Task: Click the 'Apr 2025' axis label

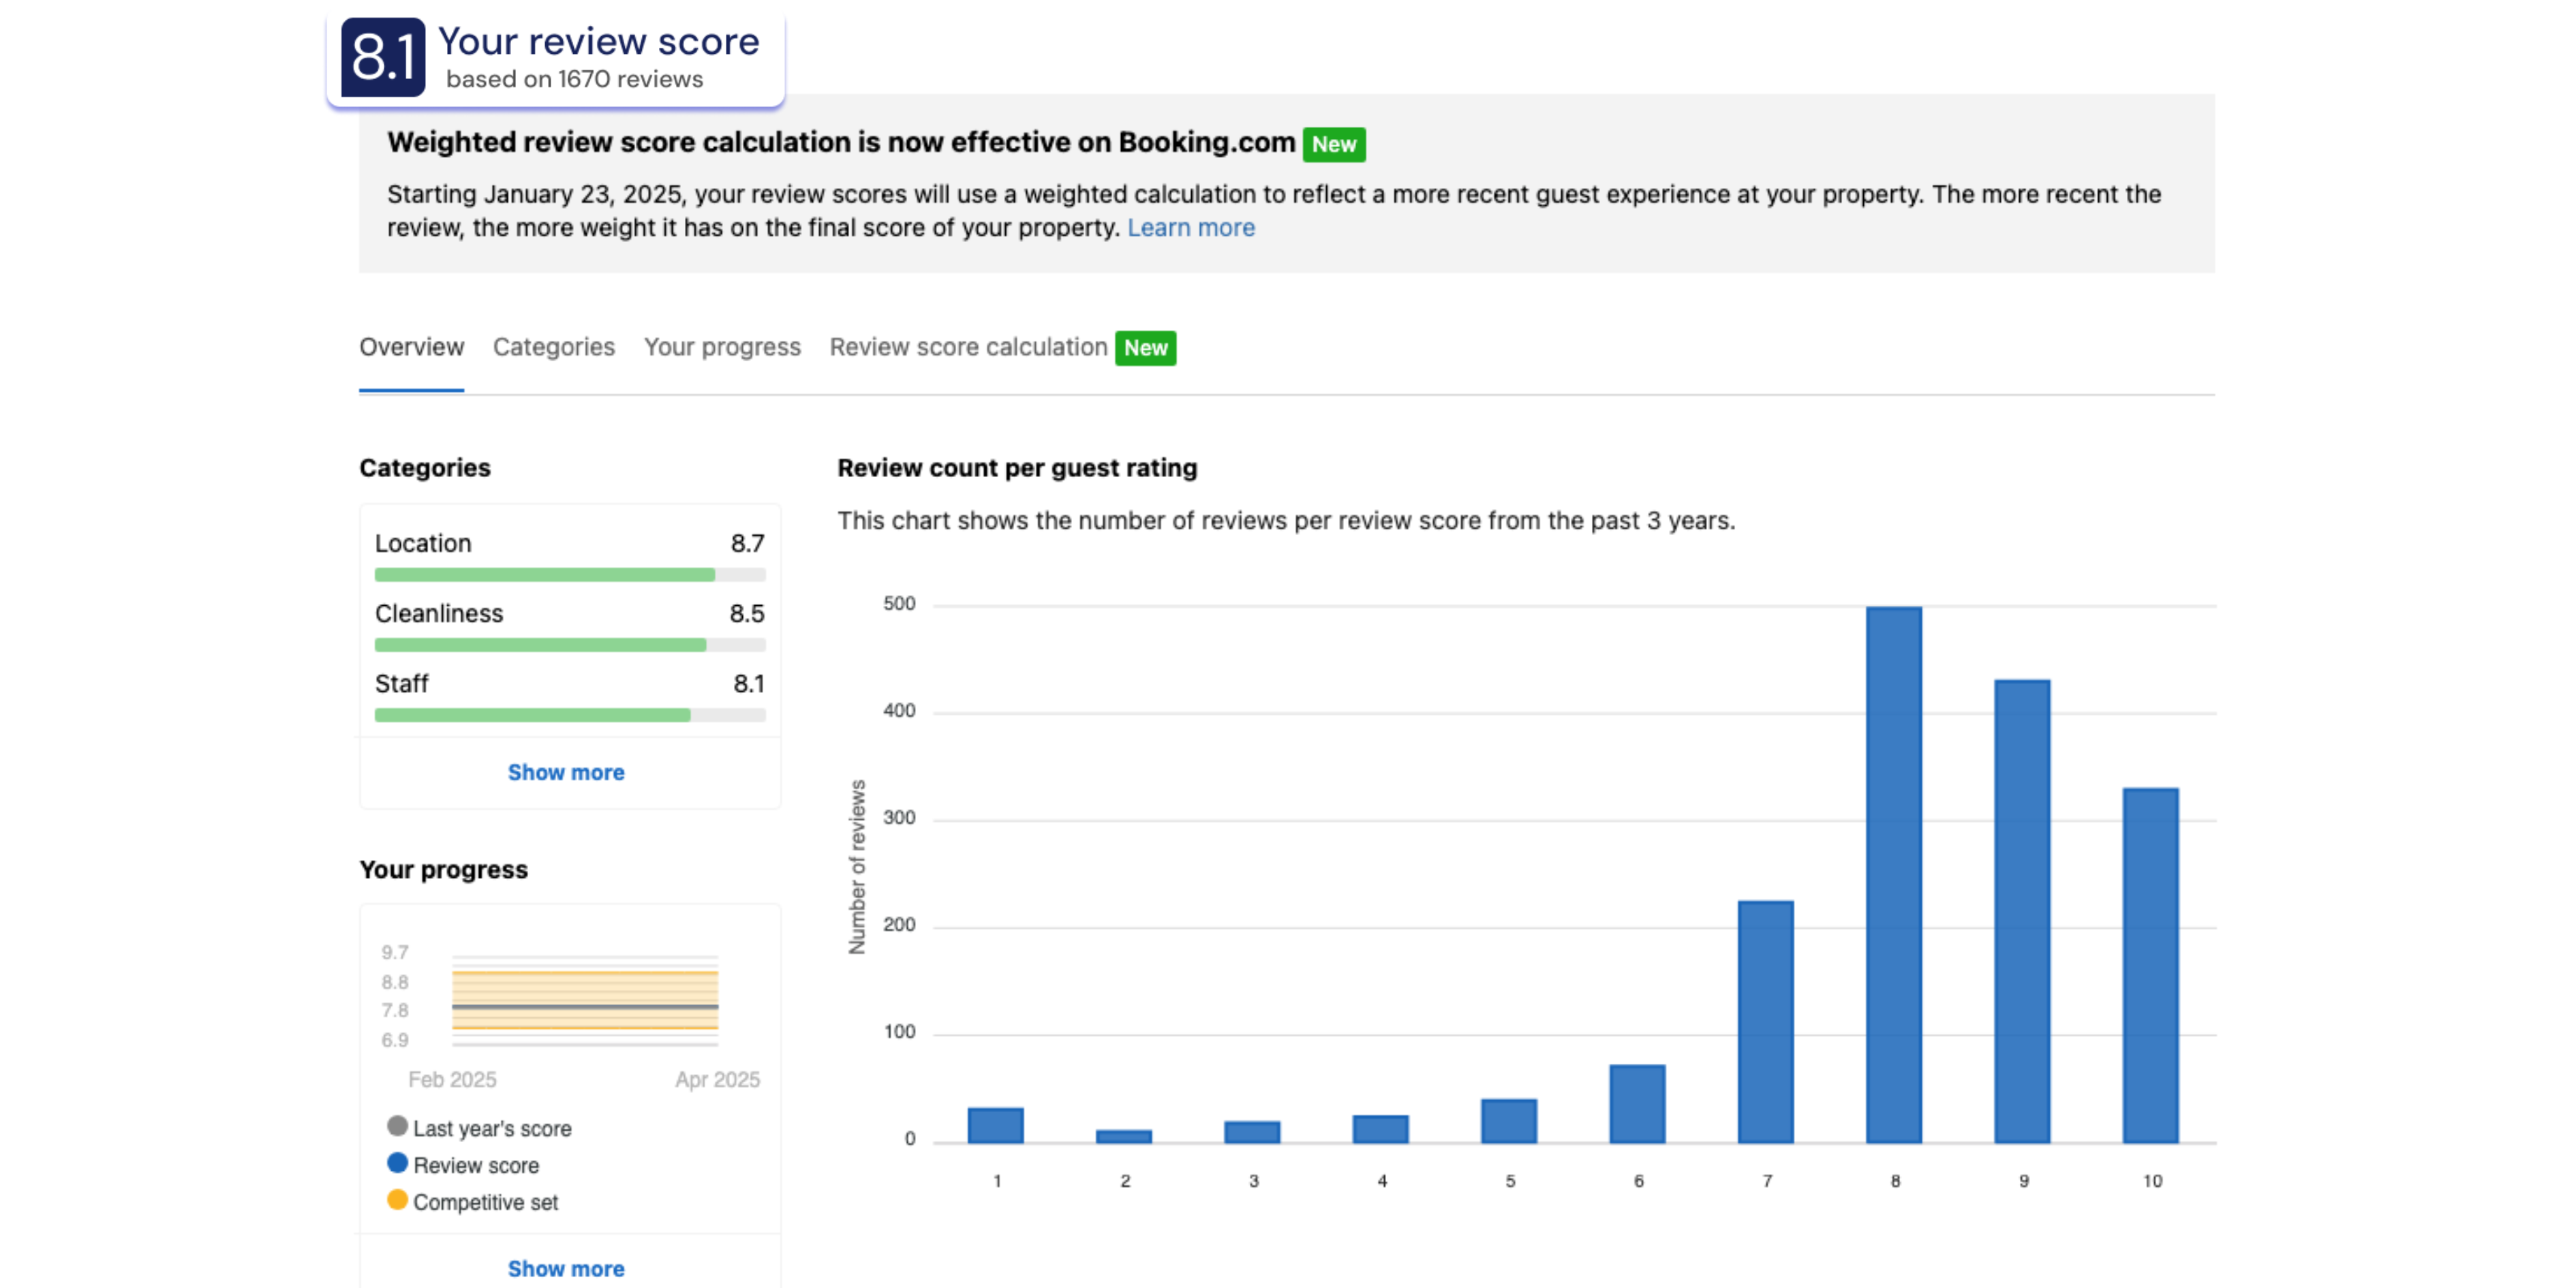Action: pyautogui.click(x=717, y=1079)
